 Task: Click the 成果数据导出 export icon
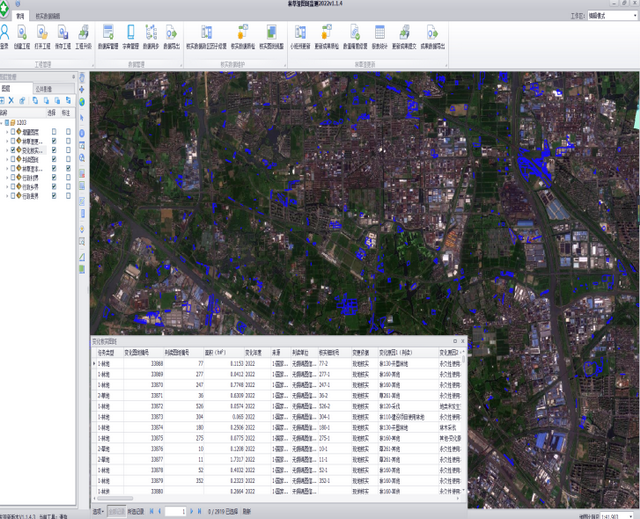click(432, 32)
